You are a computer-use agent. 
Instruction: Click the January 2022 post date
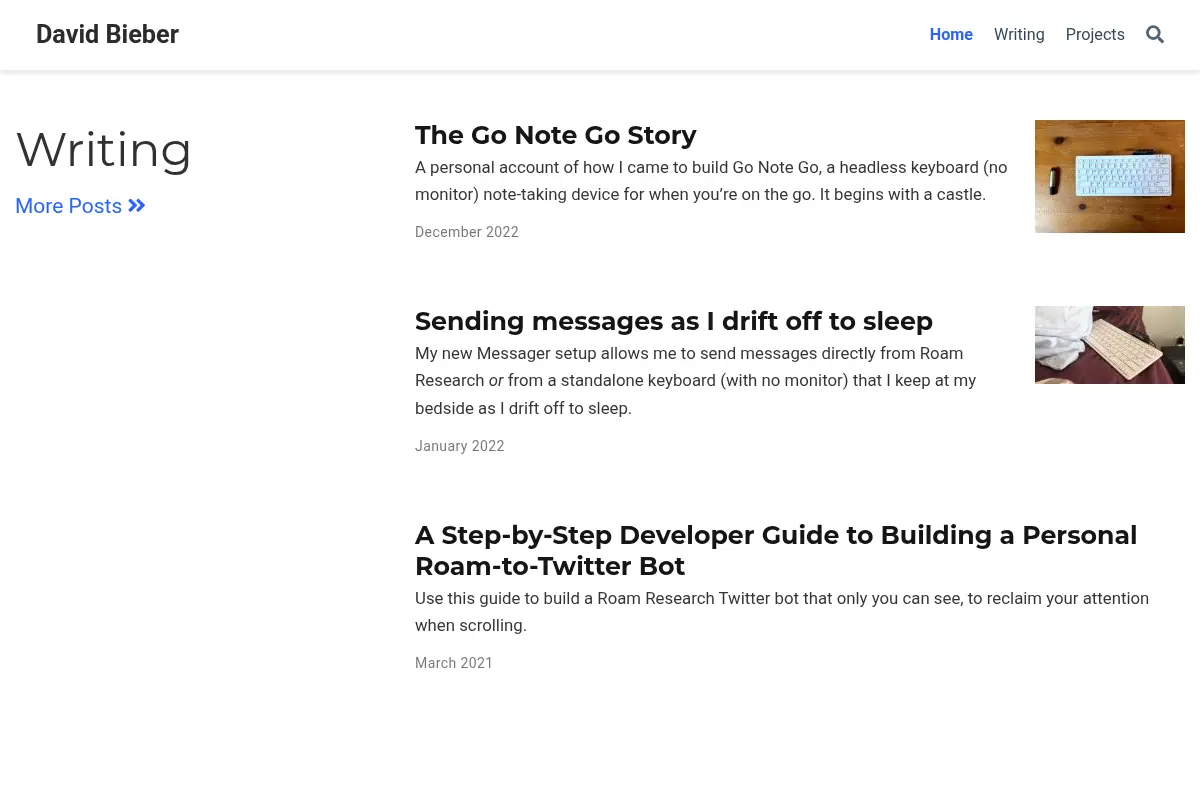460,446
